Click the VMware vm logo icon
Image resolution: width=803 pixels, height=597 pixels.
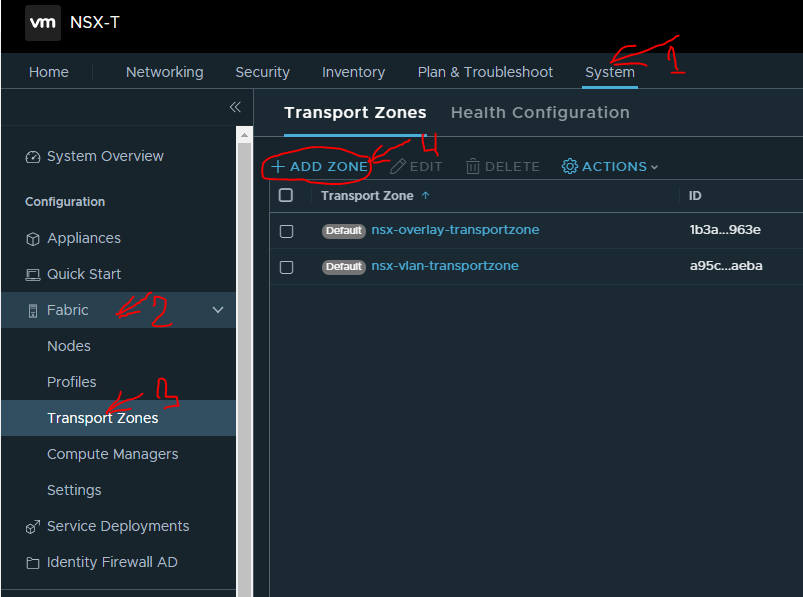click(43, 23)
